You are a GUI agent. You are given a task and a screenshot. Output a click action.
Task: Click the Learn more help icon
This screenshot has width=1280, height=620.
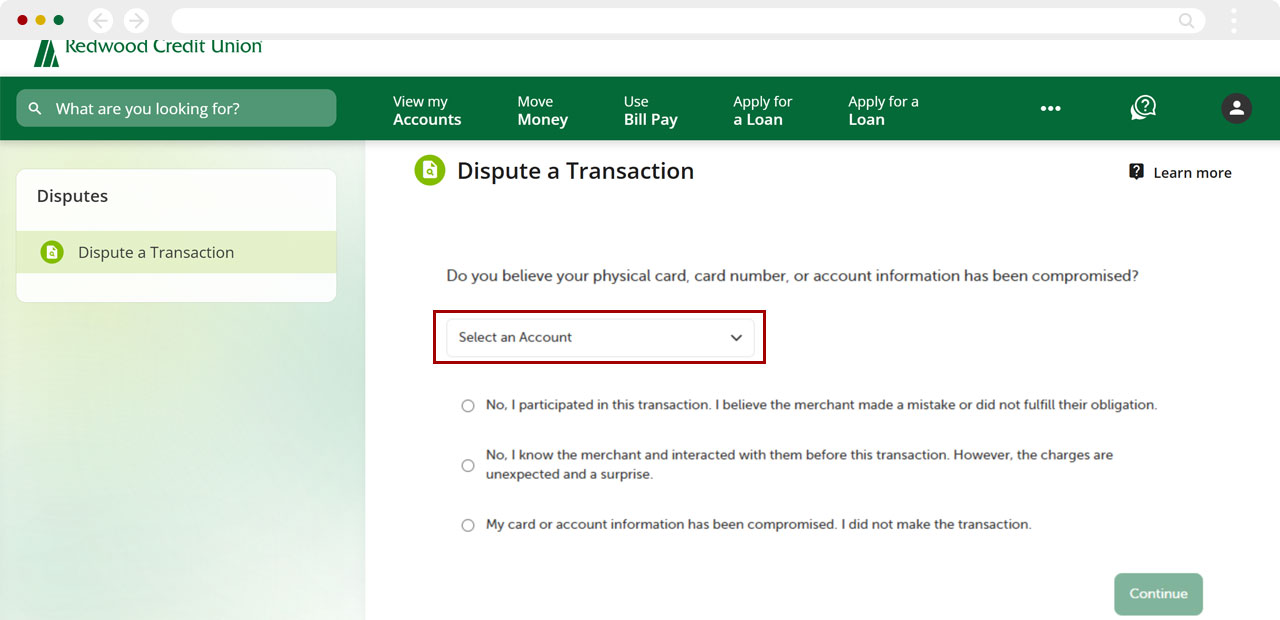click(1136, 172)
